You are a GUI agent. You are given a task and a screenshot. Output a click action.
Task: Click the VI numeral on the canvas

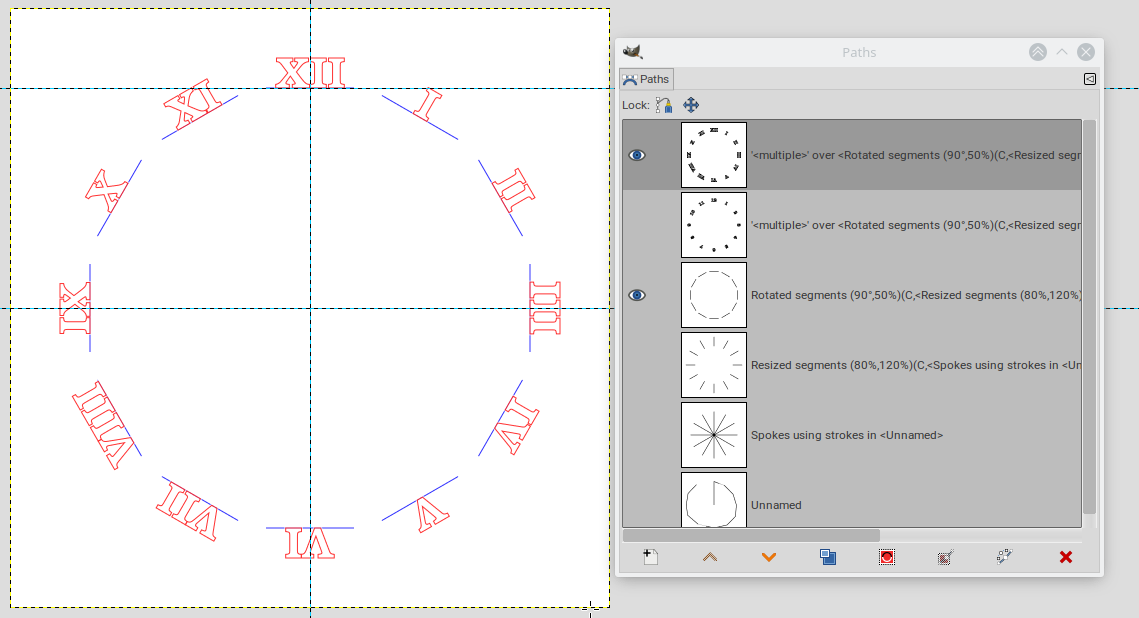[x=310, y=543]
